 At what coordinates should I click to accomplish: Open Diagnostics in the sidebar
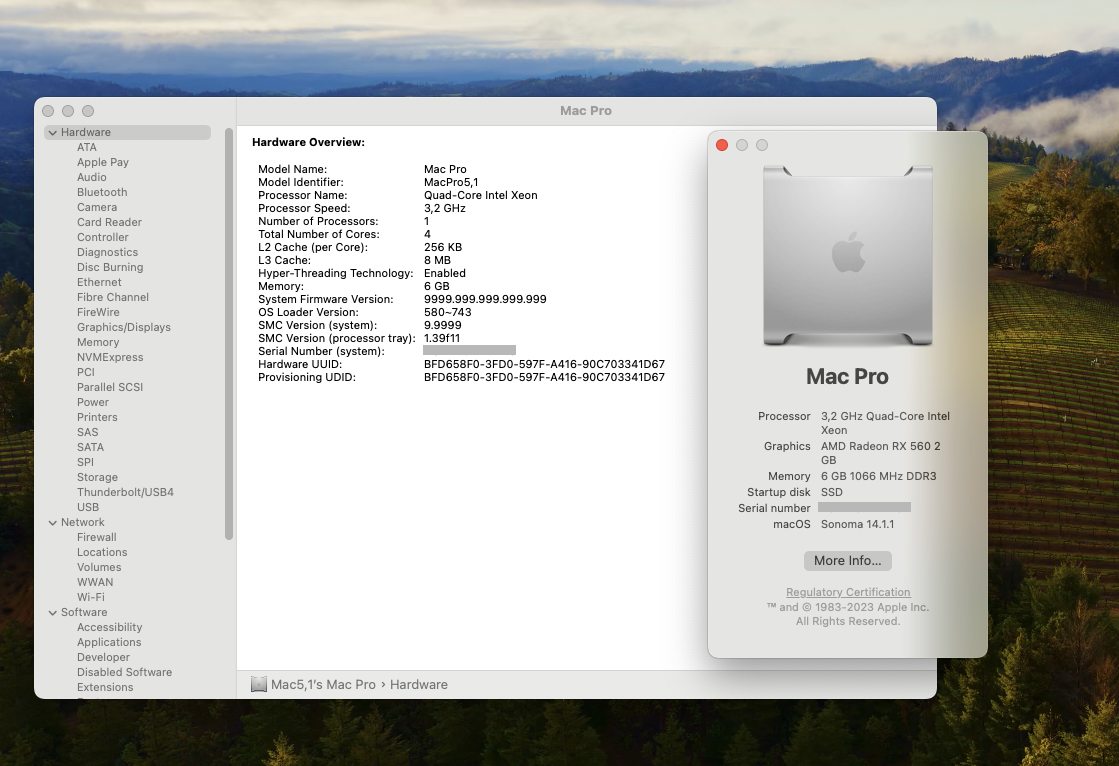click(107, 252)
